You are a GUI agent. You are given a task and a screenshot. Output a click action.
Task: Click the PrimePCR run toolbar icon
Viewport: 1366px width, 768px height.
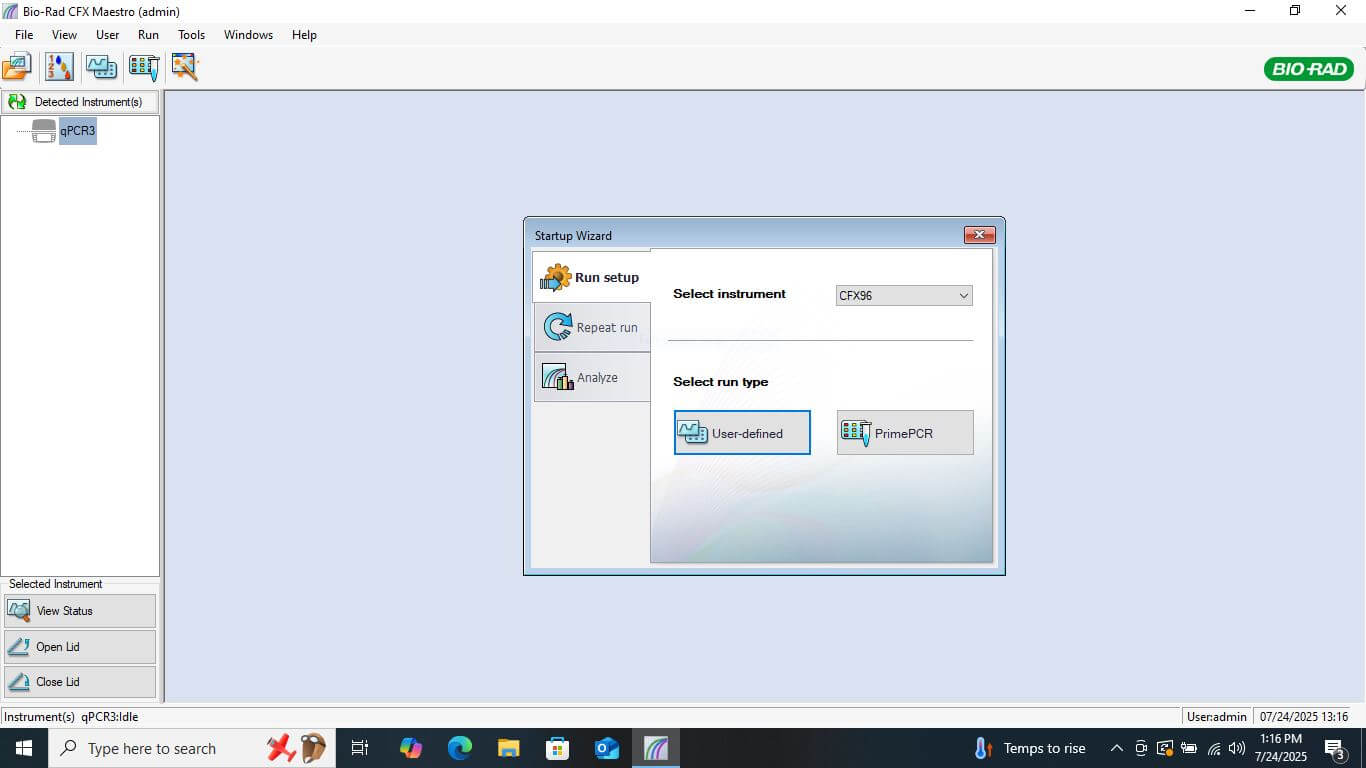[144, 67]
